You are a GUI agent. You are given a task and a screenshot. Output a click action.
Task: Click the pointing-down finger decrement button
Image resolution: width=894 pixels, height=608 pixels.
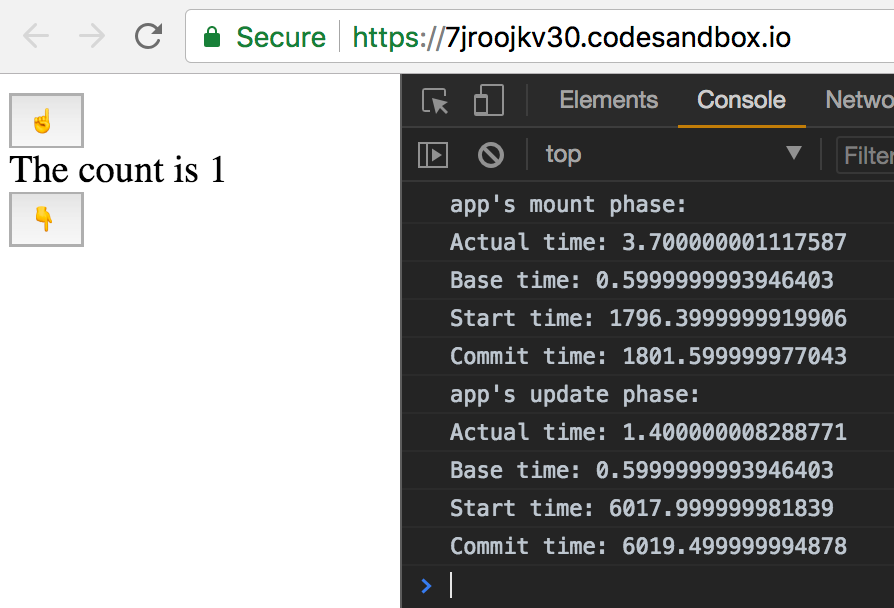coord(46,219)
